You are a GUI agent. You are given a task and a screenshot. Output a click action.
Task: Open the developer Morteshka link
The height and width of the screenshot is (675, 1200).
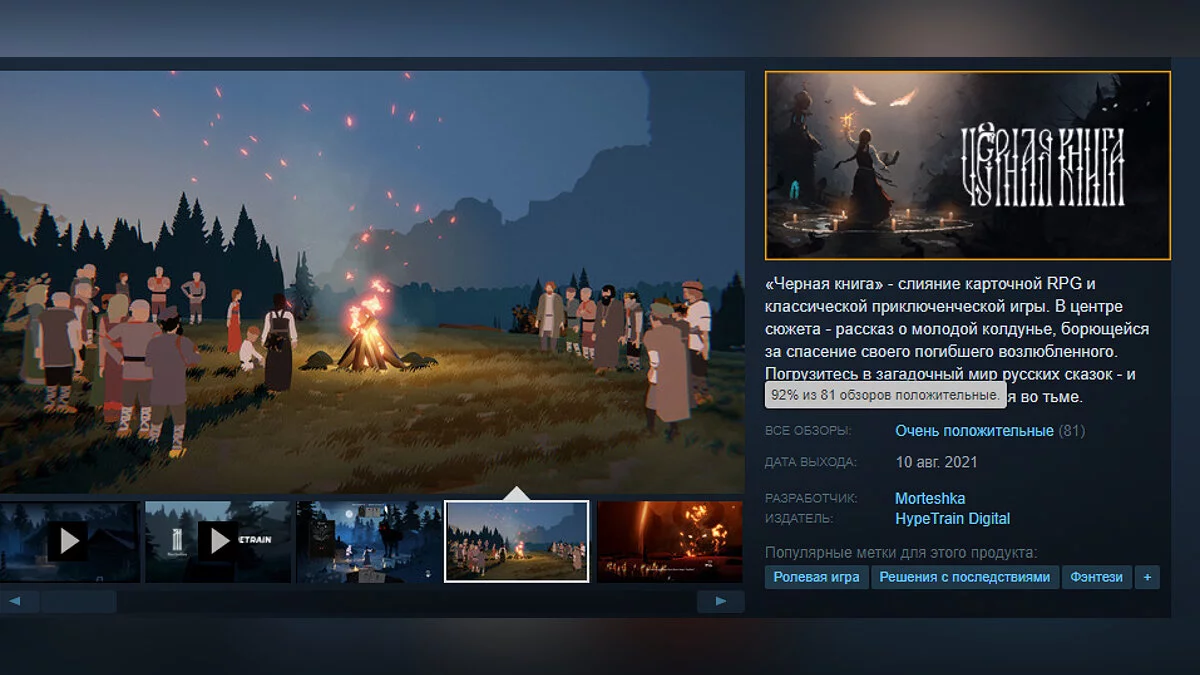930,498
